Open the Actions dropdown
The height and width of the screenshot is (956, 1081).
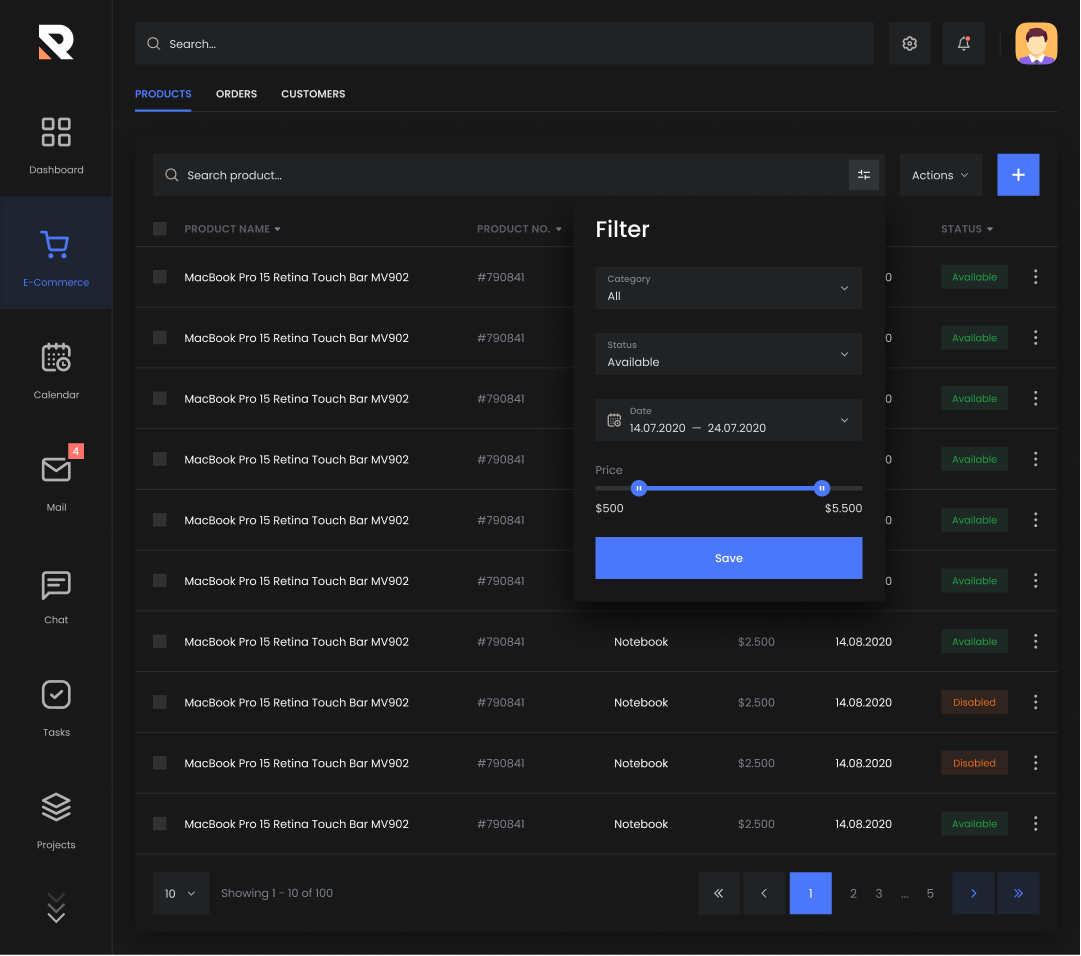click(941, 175)
